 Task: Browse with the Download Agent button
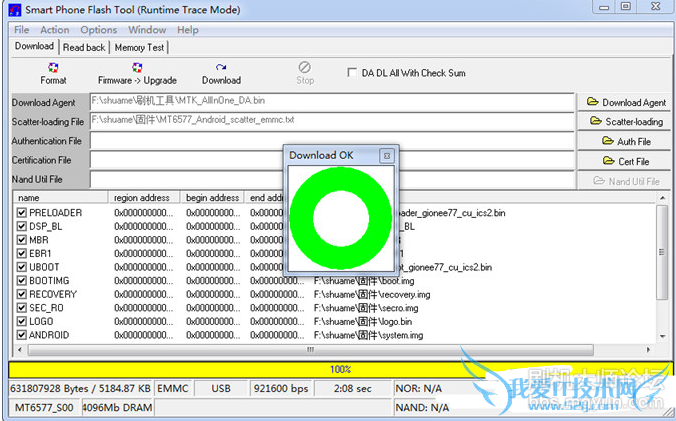tap(624, 103)
